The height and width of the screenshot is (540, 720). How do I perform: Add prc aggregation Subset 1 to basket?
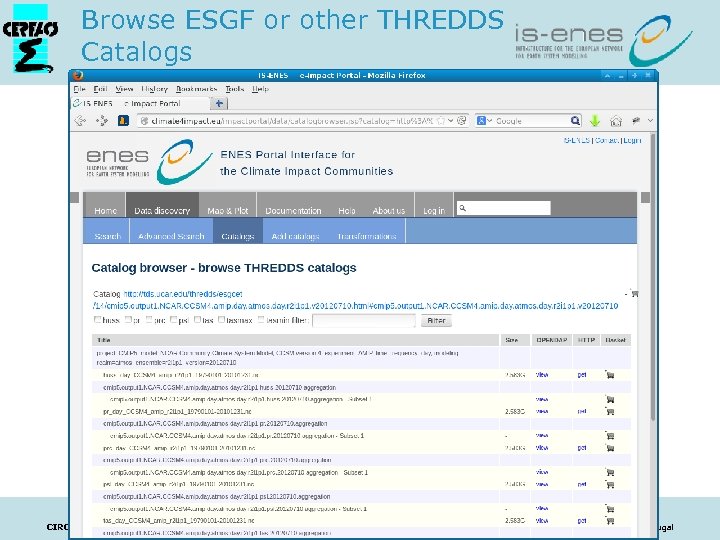tap(610, 472)
